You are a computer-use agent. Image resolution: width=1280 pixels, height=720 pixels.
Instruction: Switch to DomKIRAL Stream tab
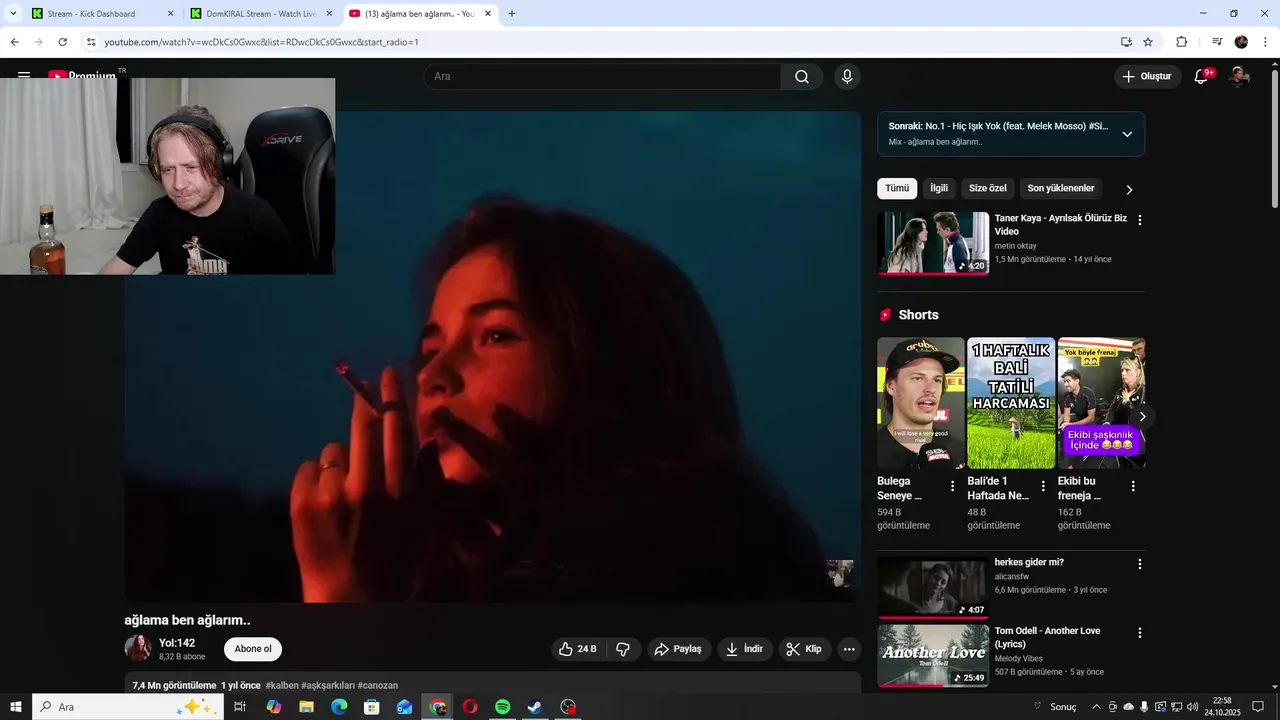259,14
